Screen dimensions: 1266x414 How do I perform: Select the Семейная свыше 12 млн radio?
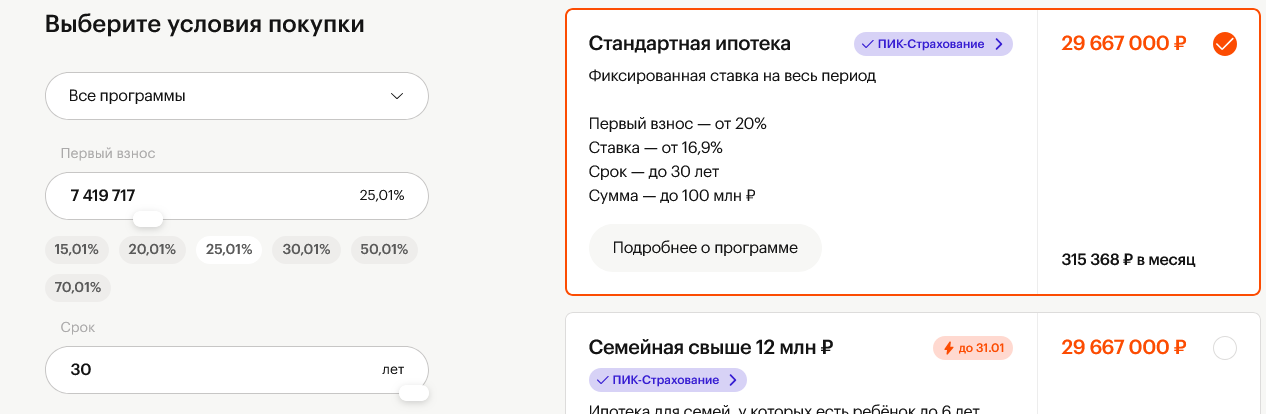(1224, 348)
